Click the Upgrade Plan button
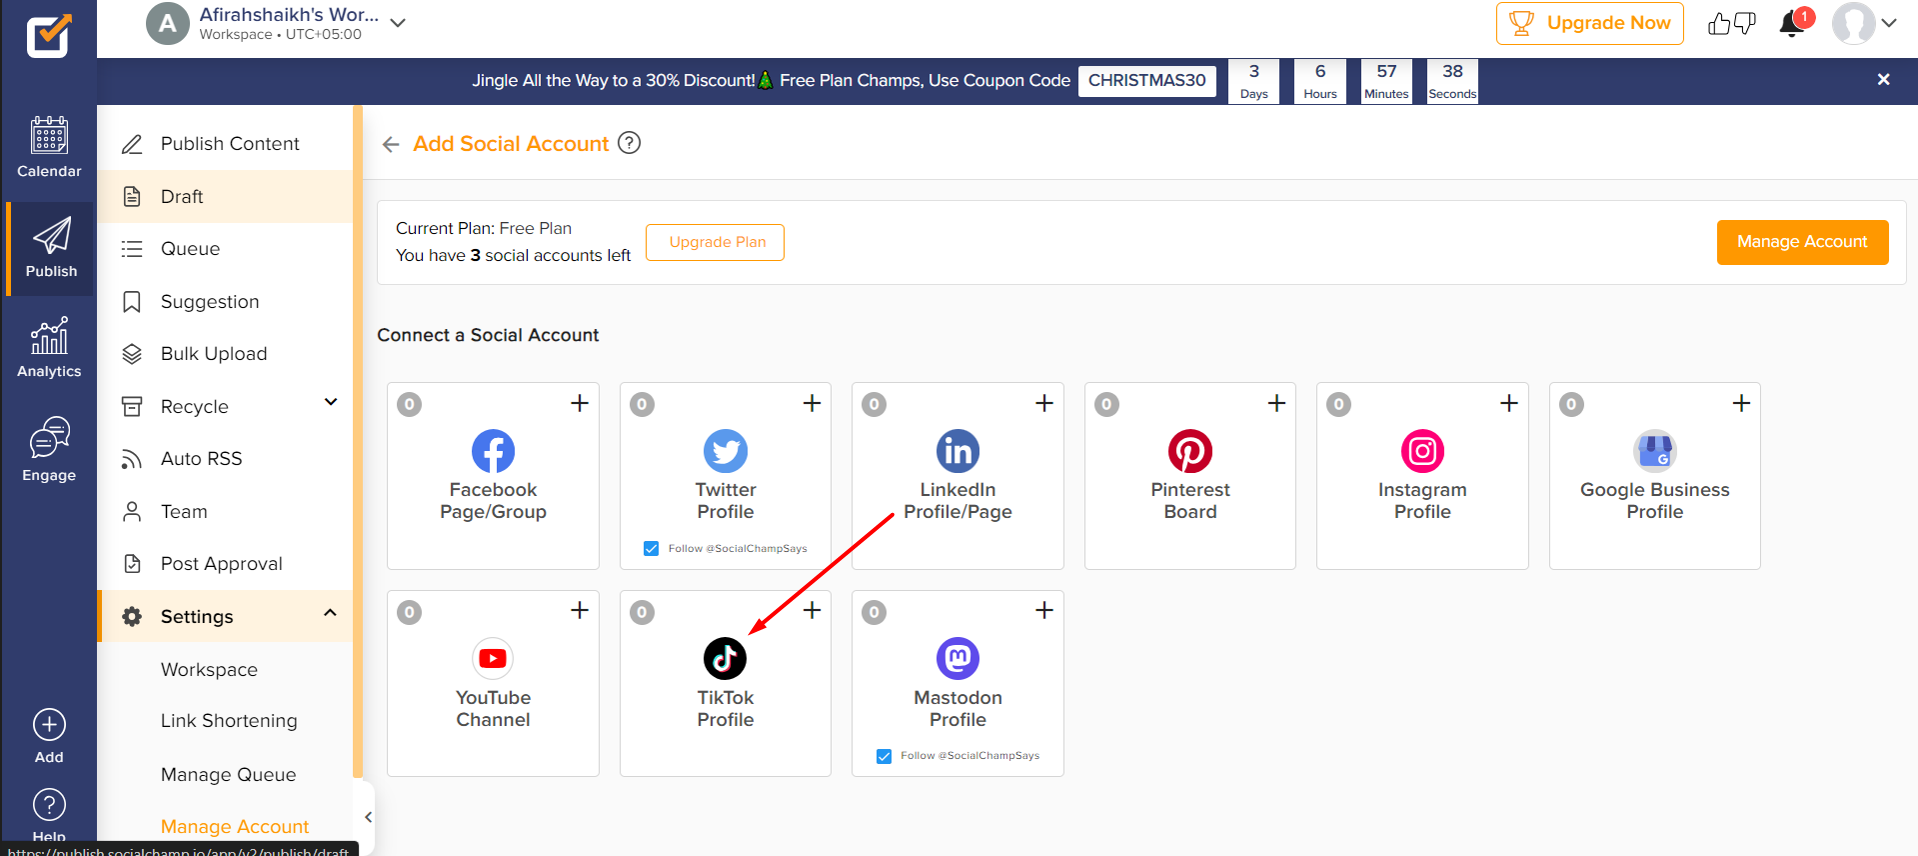Image resolution: width=1918 pixels, height=856 pixels. [715, 242]
